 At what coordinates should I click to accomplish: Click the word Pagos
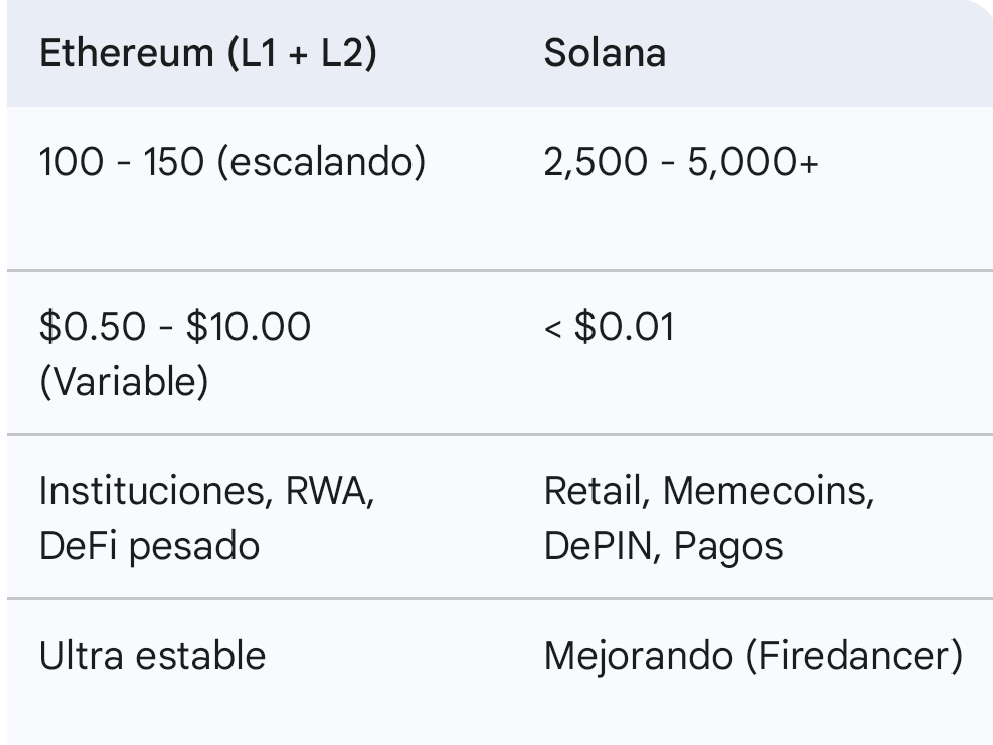(x=728, y=546)
